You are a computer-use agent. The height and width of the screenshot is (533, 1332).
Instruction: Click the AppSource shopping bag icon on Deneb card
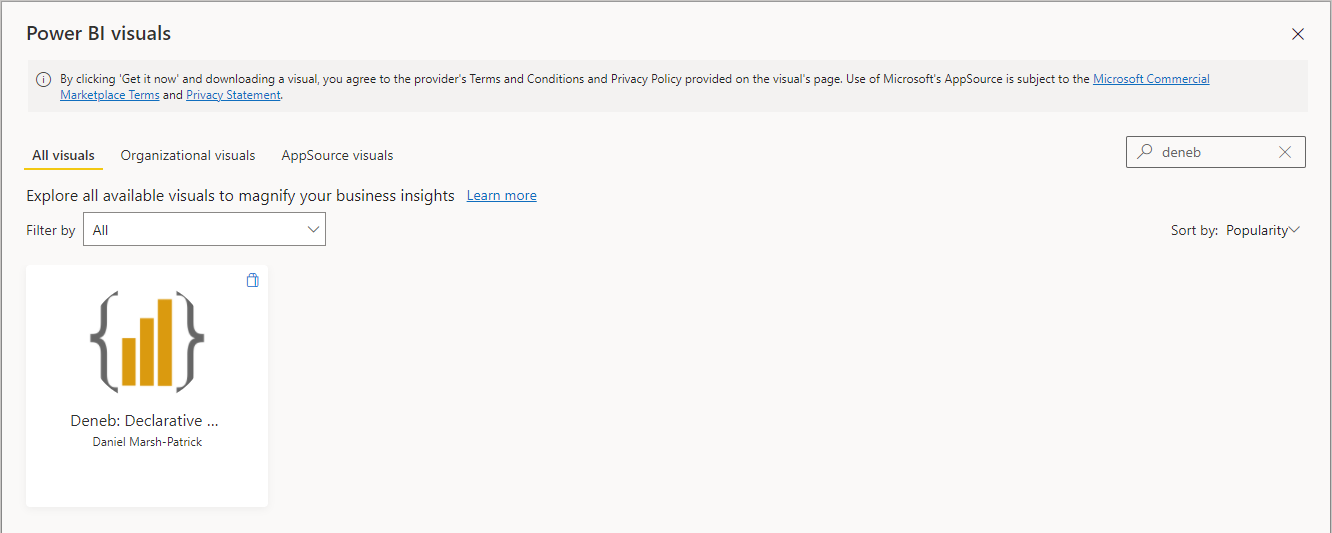pos(252,280)
